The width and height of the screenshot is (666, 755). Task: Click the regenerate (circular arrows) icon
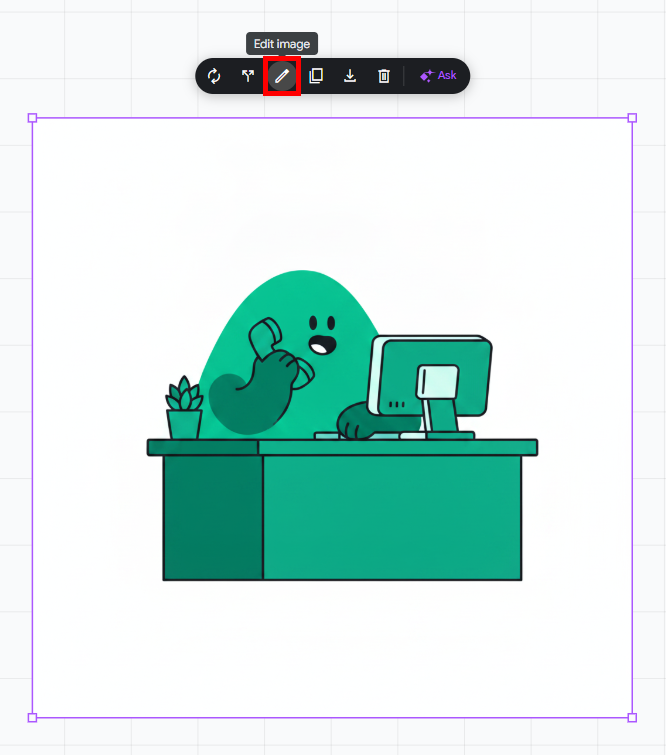[x=214, y=76]
